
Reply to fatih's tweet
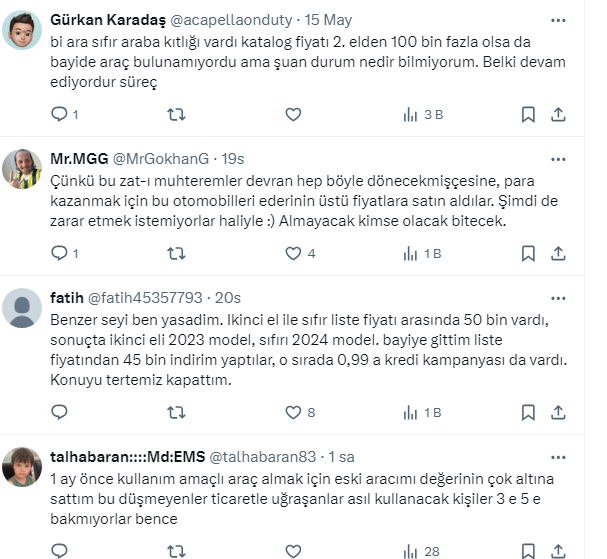point(59,412)
